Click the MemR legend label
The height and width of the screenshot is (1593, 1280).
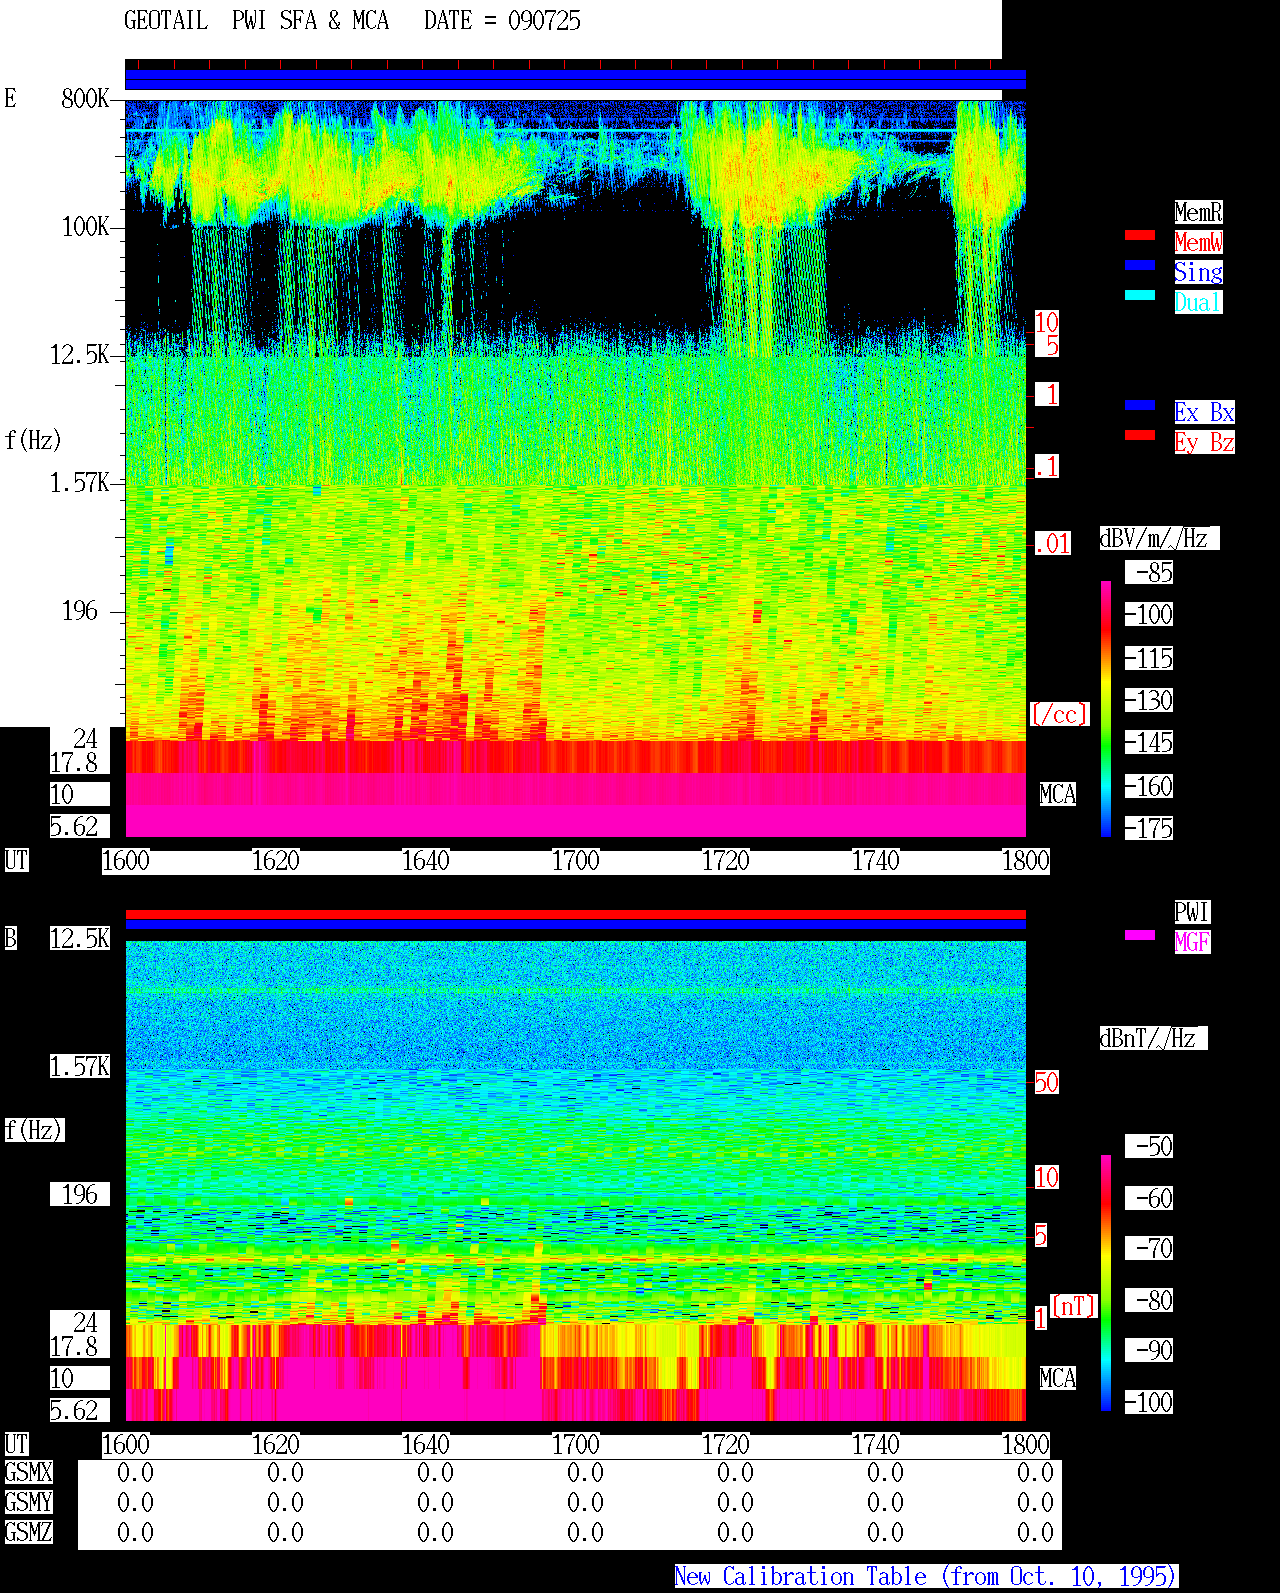[x=1198, y=212]
